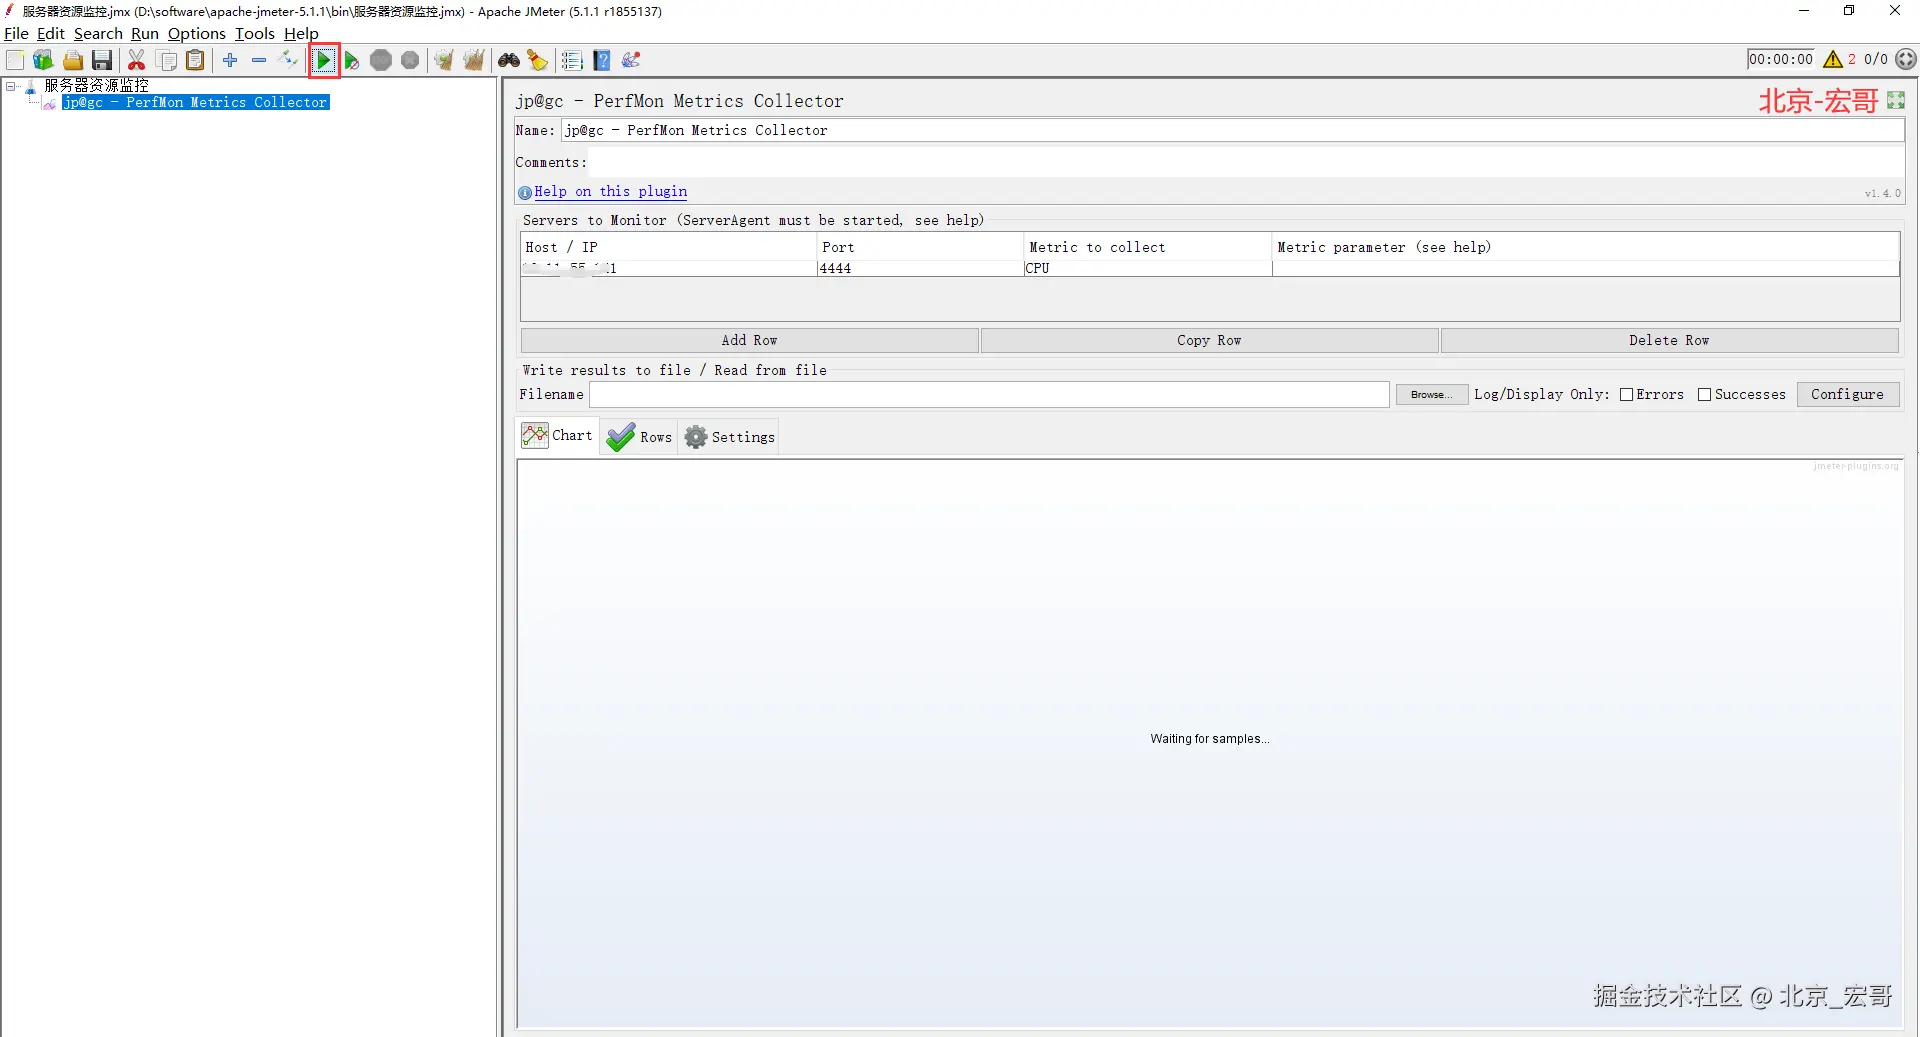The width and height of the screenshot is (1920, 1037).
Task: Open the Search menu
Action: click(x=98, y=33)
